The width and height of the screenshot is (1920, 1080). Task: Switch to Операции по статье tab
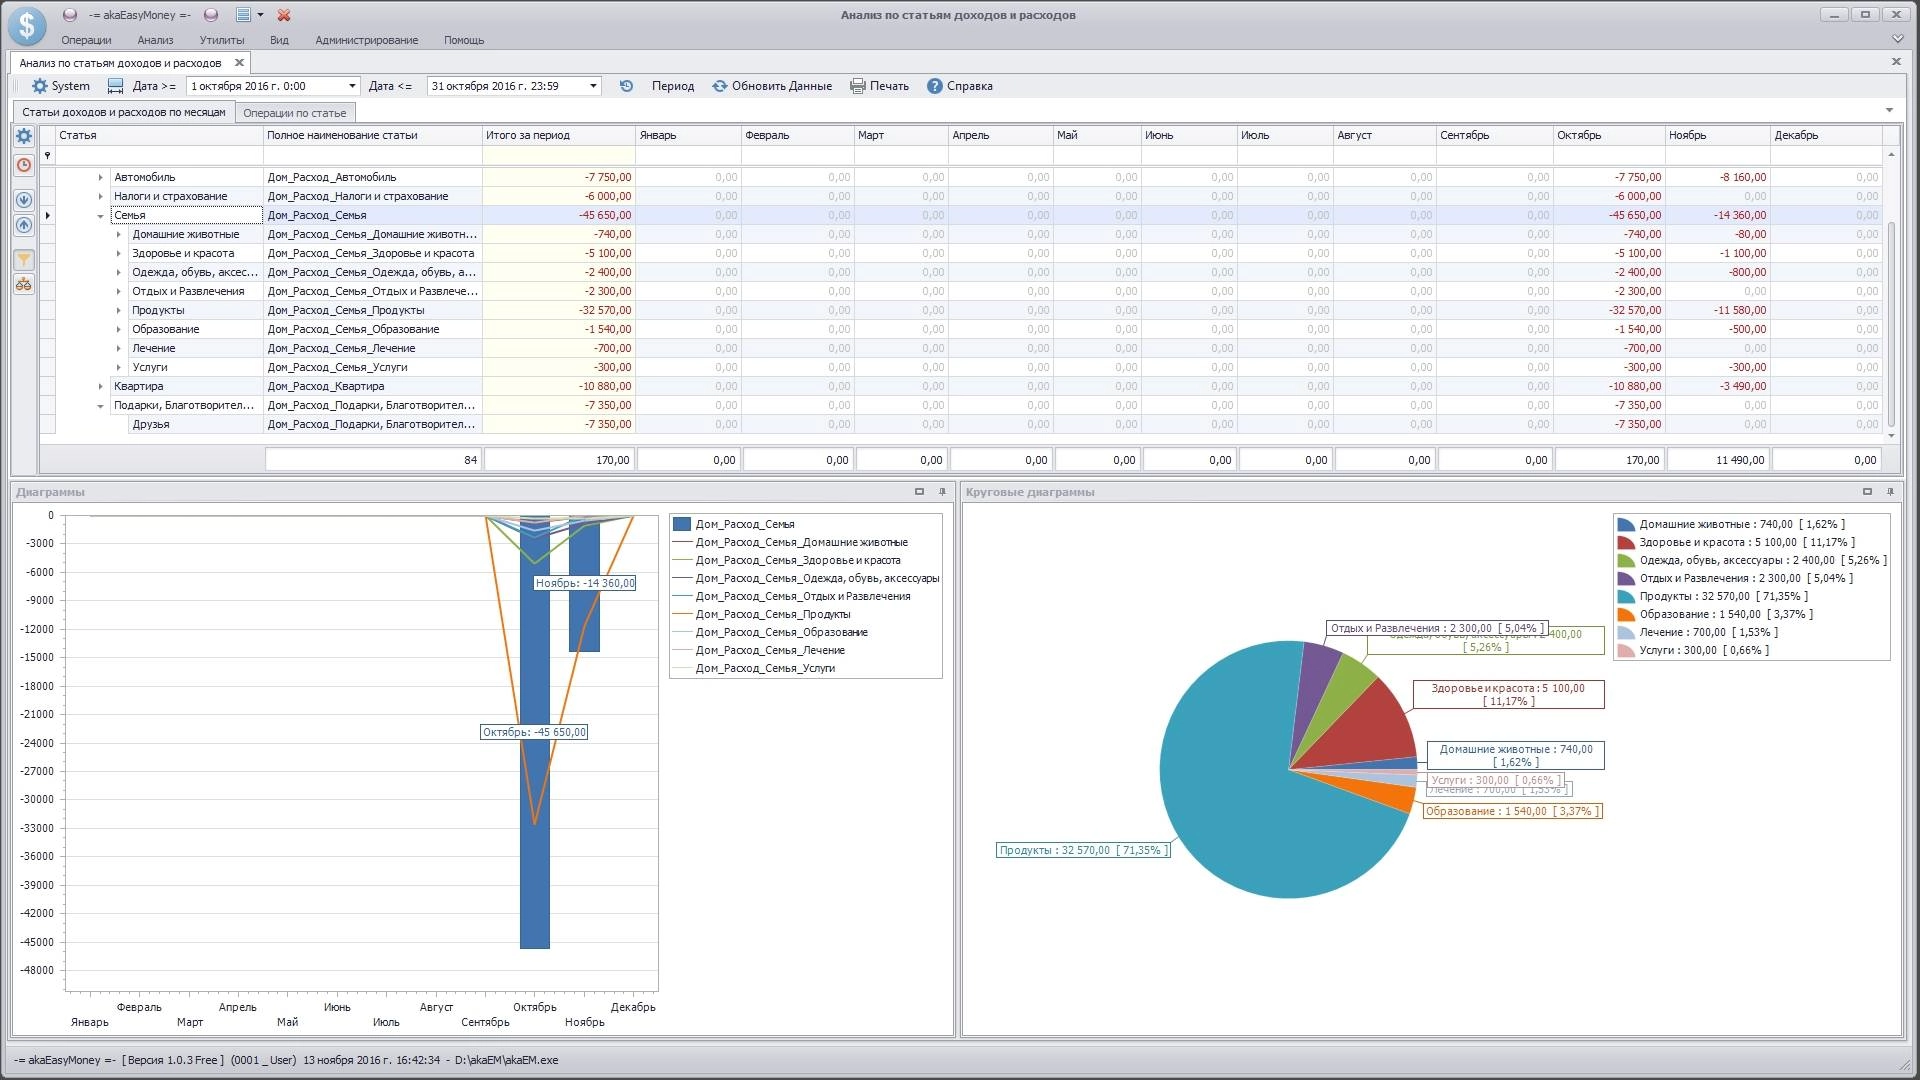(295, 113)
